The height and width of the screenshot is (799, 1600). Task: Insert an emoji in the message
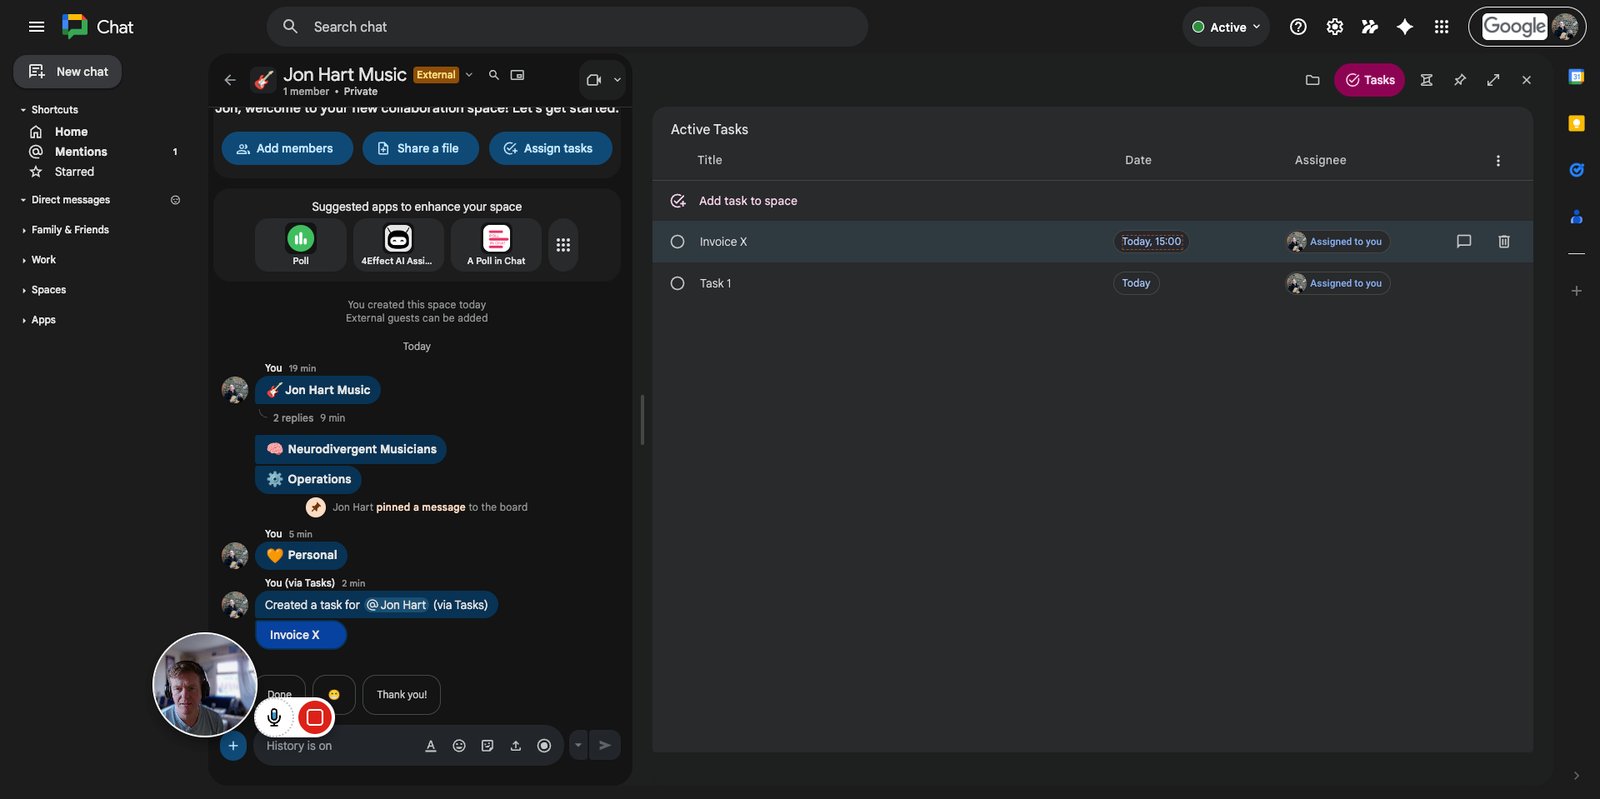[459, 746]
